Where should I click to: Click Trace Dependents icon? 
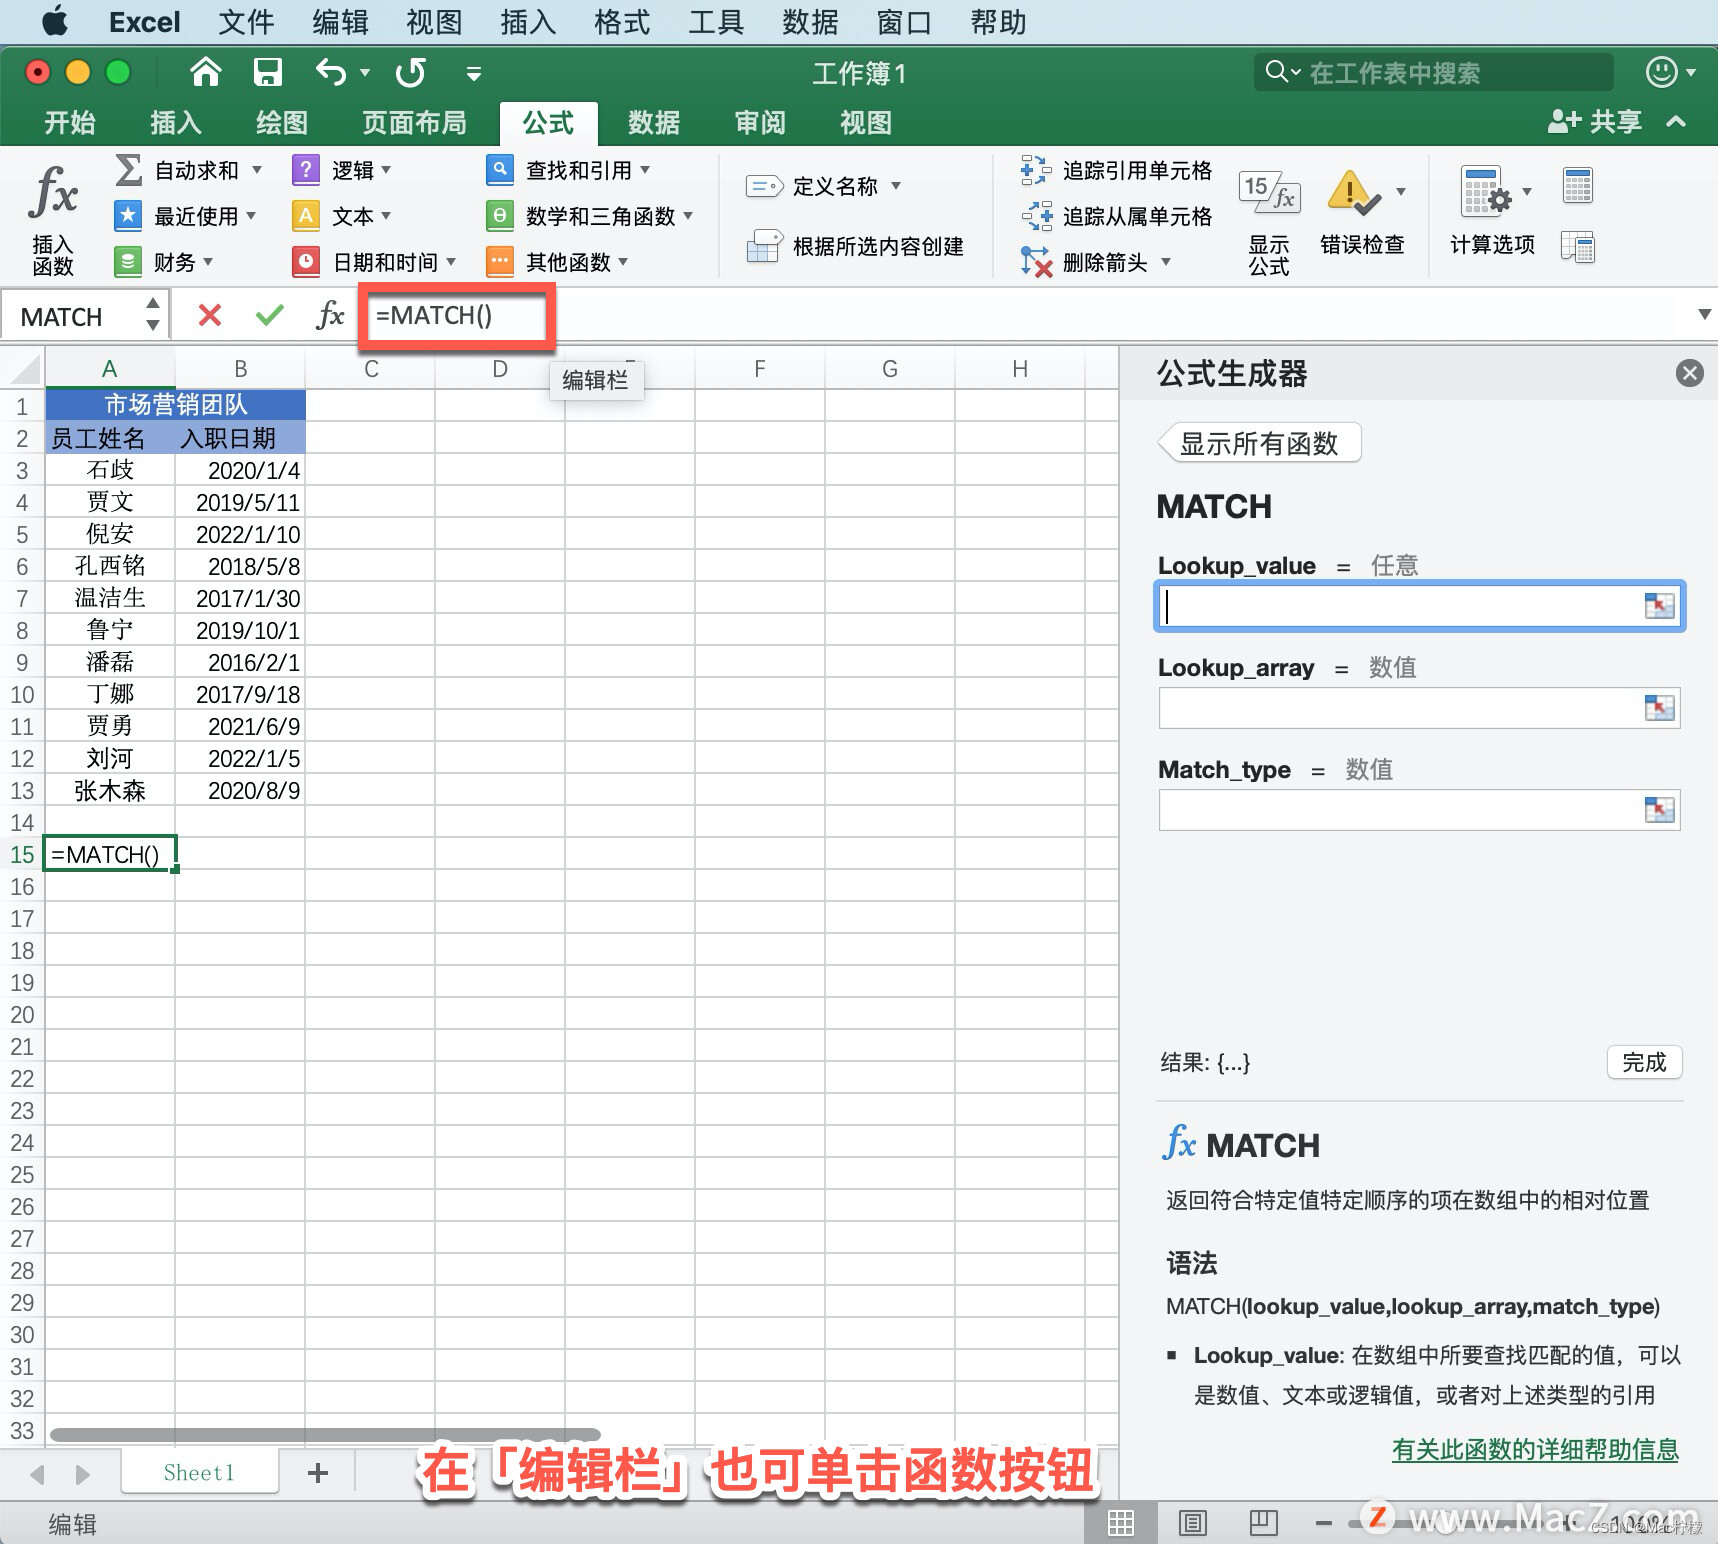click(x=1036, y=215)
